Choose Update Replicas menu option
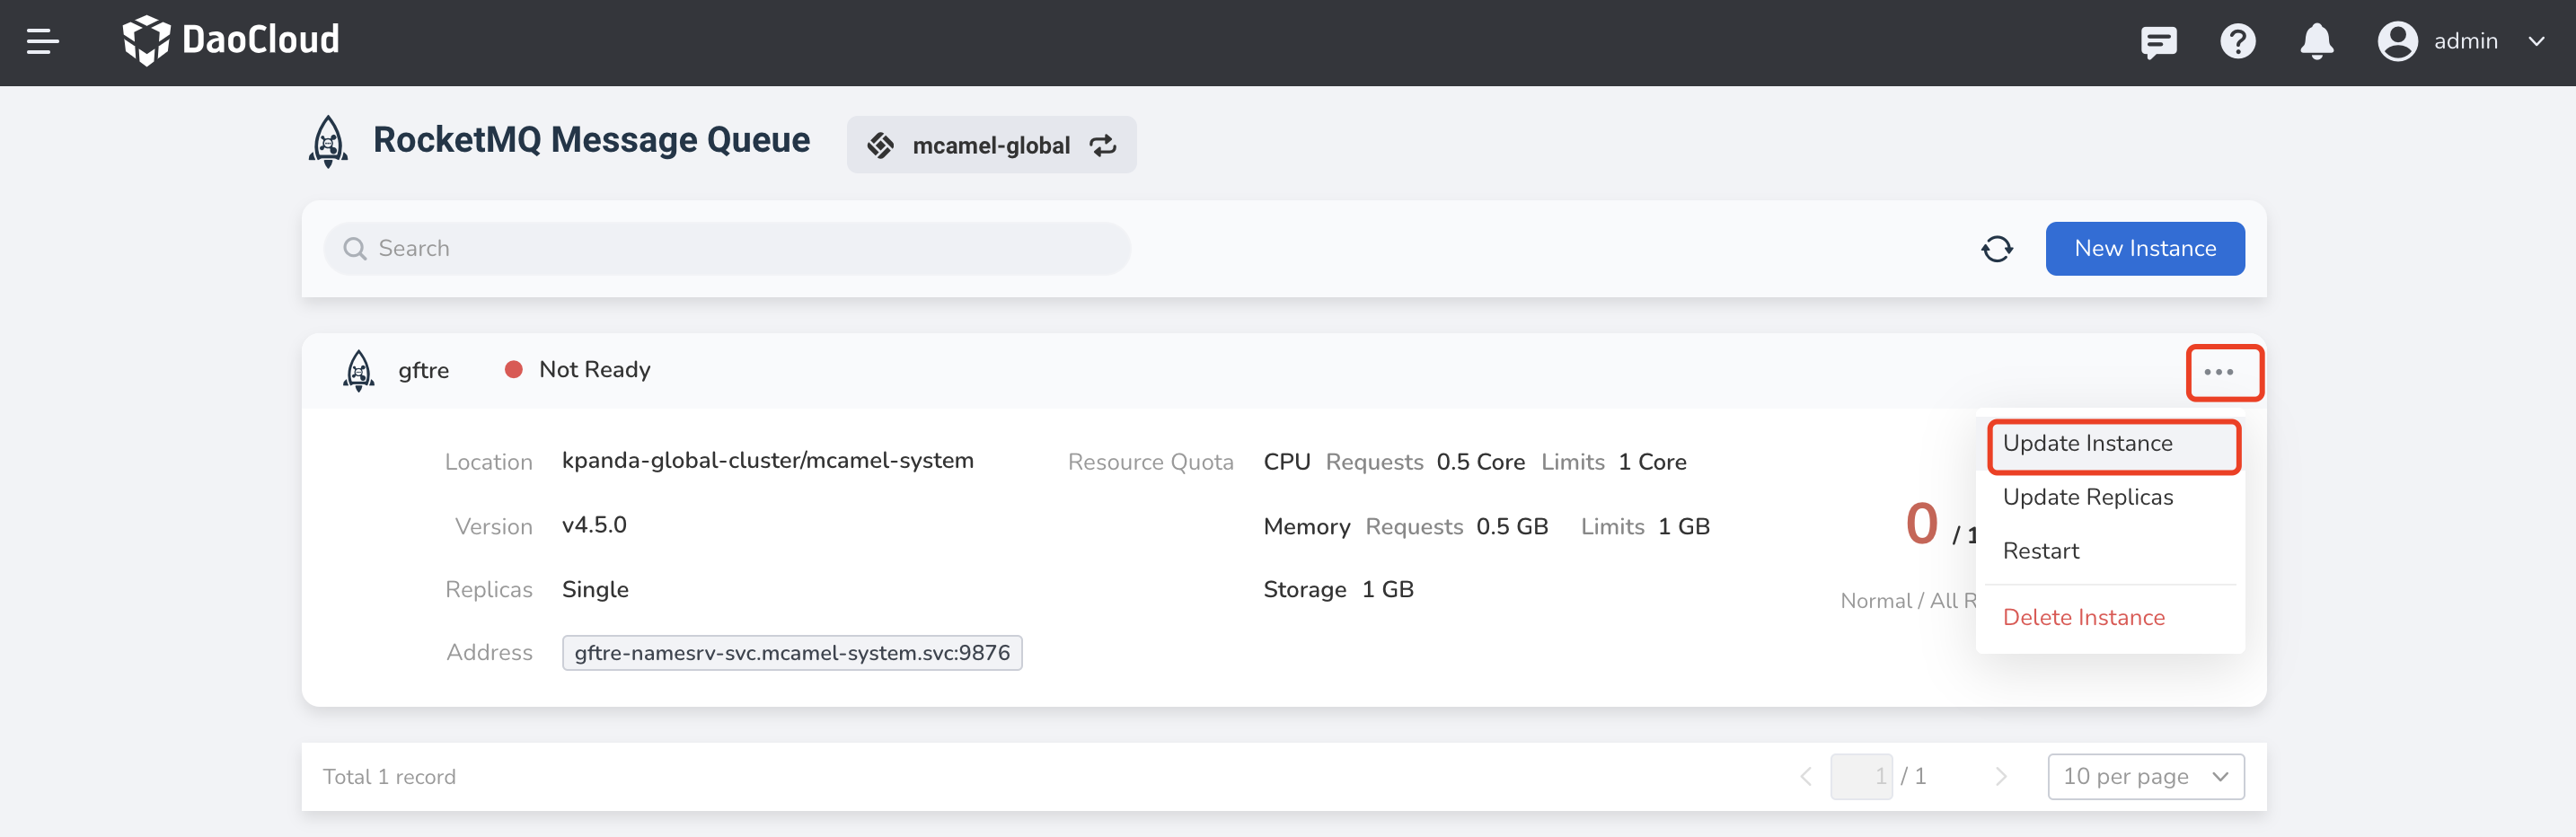 tap(2087, 498)
